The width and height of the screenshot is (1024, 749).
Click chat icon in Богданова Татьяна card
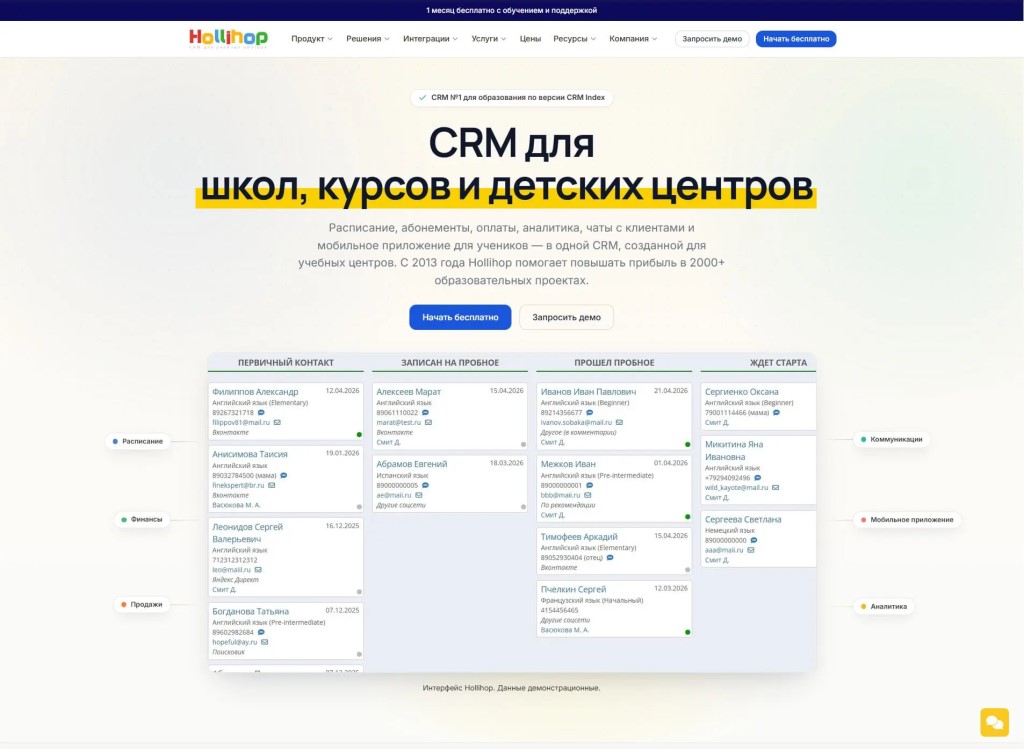click(x=261, y=632)
